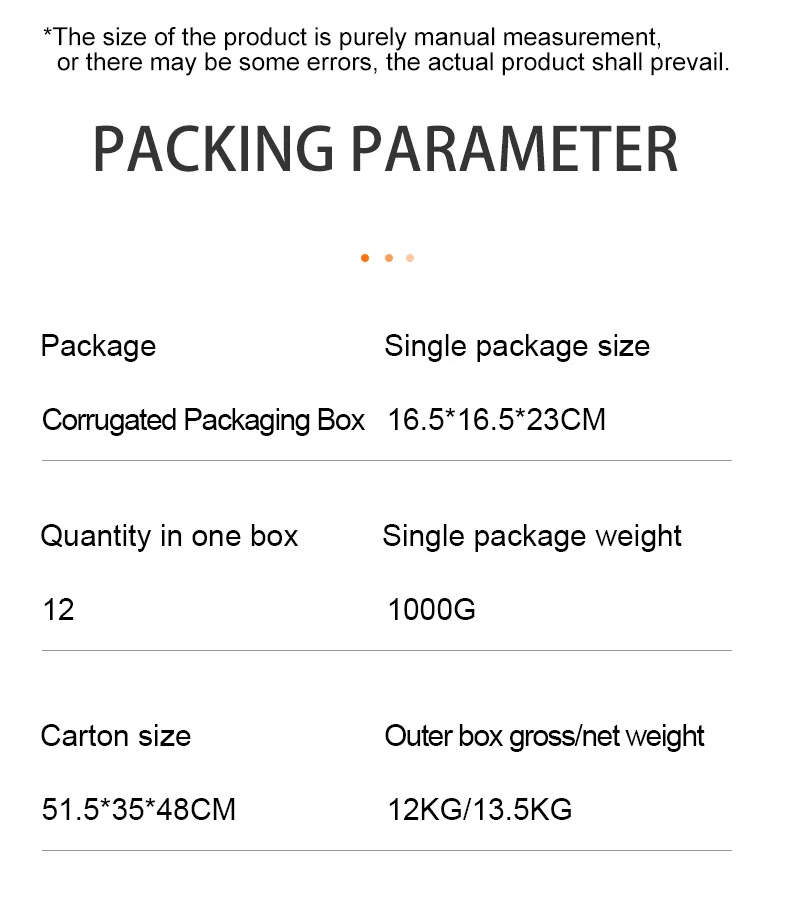Click the divider line below Corrugated Packaging Box
The width and height of the screenshot is (790, 903).
tap(386, 461)
